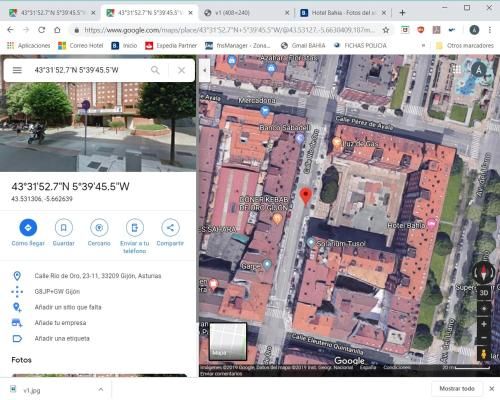Switch to Mapa layer thumbnail
The image size is (500, 400).
click(228, 341)
